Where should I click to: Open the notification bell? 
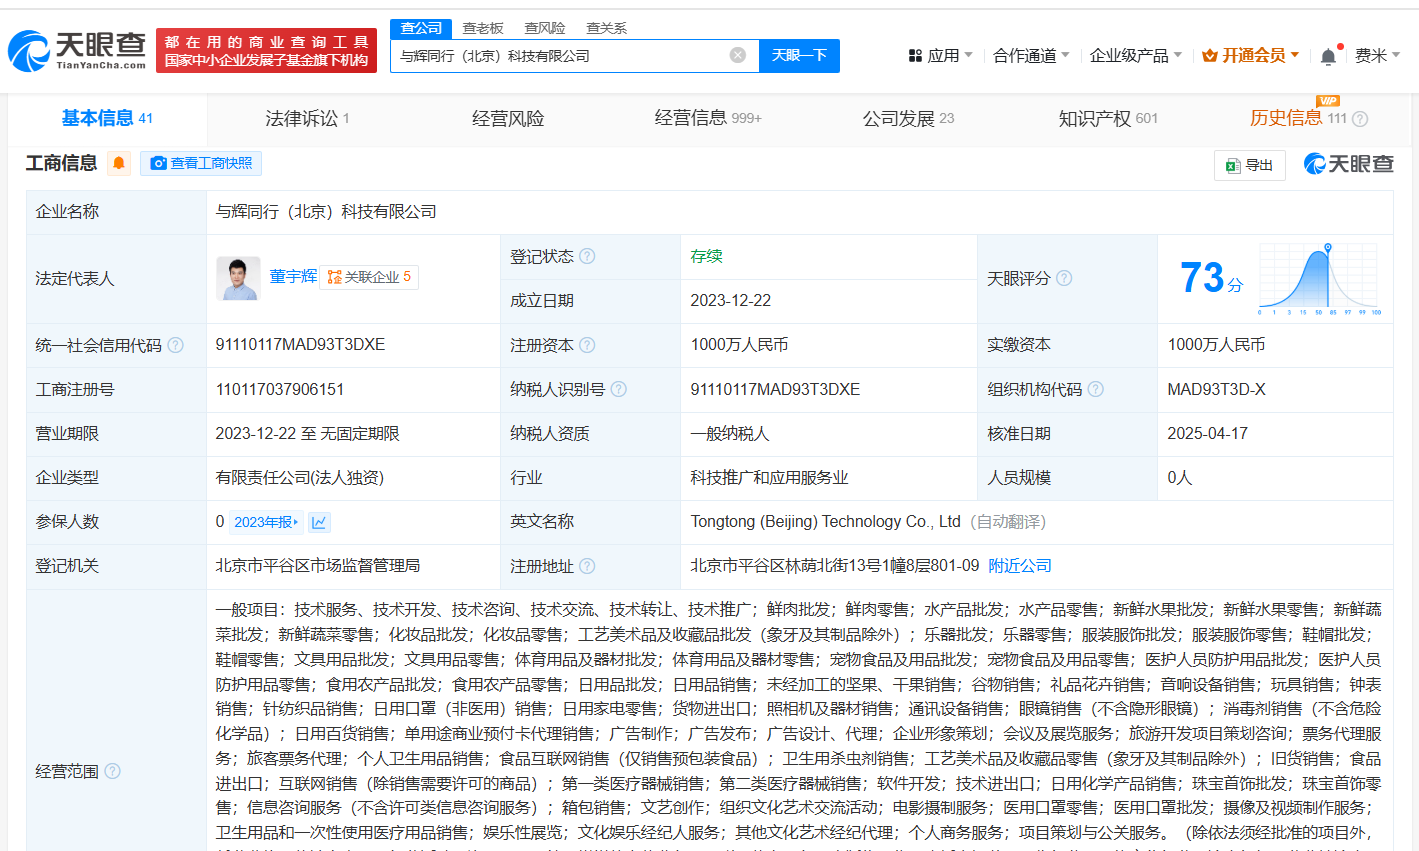(x=1328, y=56)
